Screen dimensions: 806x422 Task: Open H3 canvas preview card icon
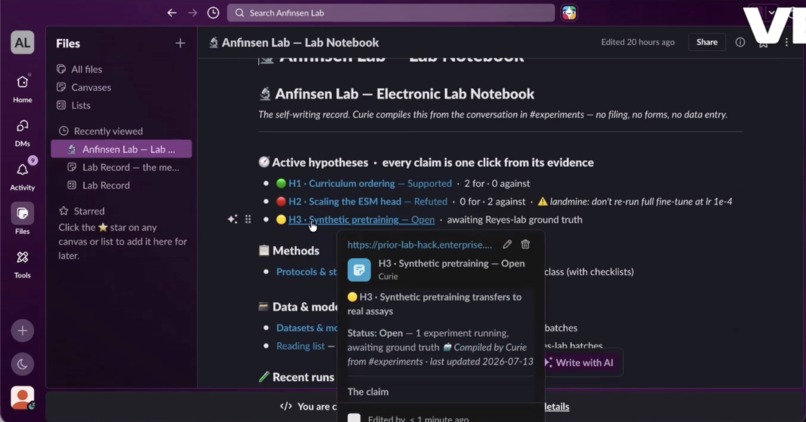tap(359, 270)
